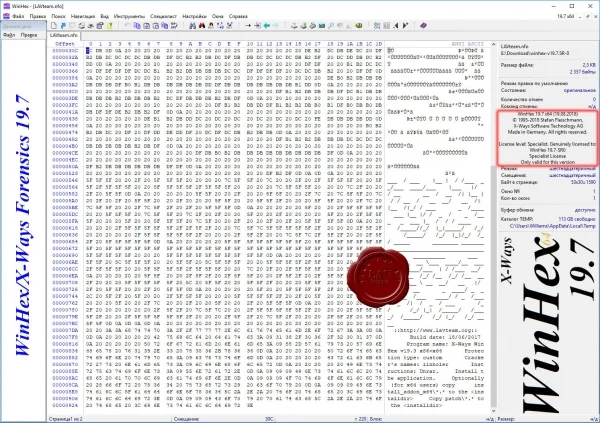Click the Print toolbar icon
The height and width of the screenshot is (423, 600).
pos(82,26)
